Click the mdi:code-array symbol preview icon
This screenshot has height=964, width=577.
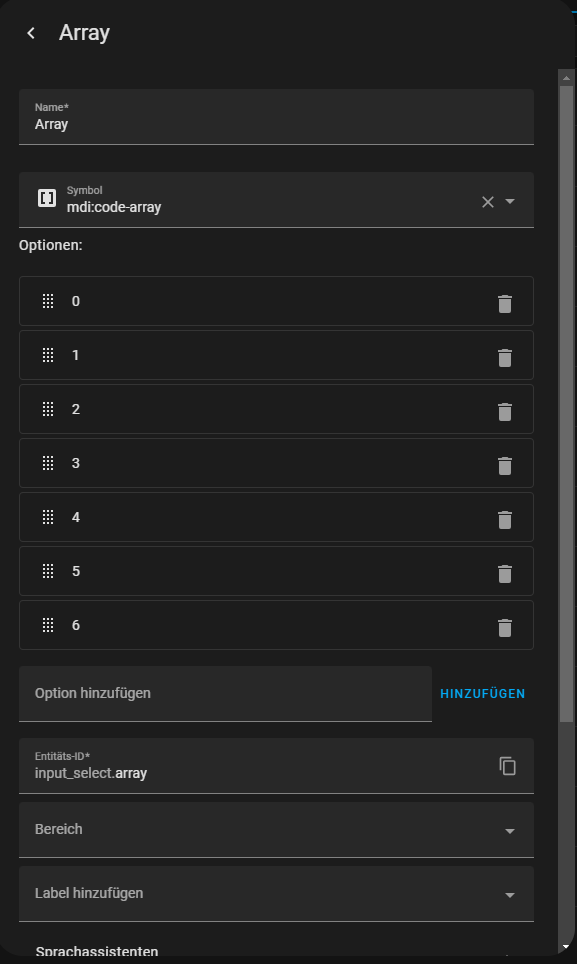47,198
